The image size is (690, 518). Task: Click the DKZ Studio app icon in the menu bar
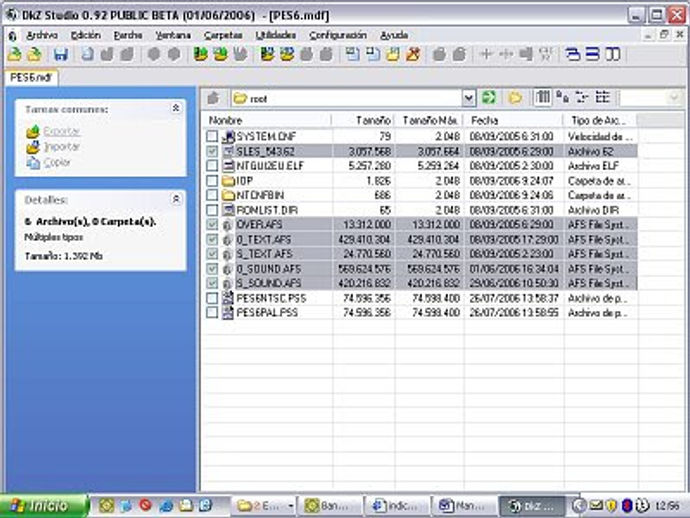pyautogui.click(x=13, y=36)
